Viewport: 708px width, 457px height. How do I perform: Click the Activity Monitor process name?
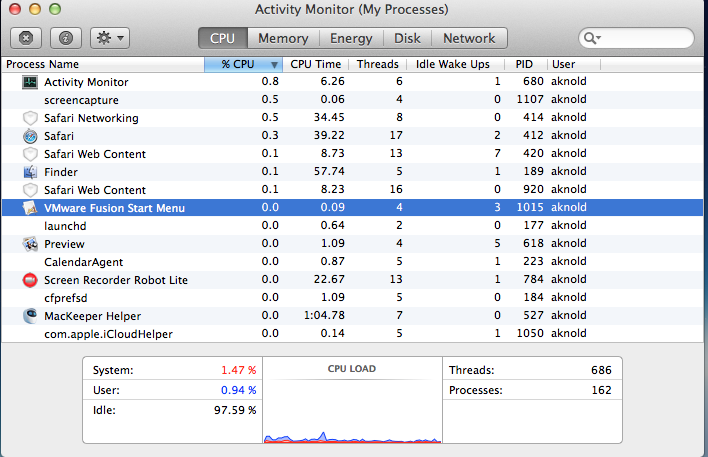pyautogui.click(x=86, y=82)
